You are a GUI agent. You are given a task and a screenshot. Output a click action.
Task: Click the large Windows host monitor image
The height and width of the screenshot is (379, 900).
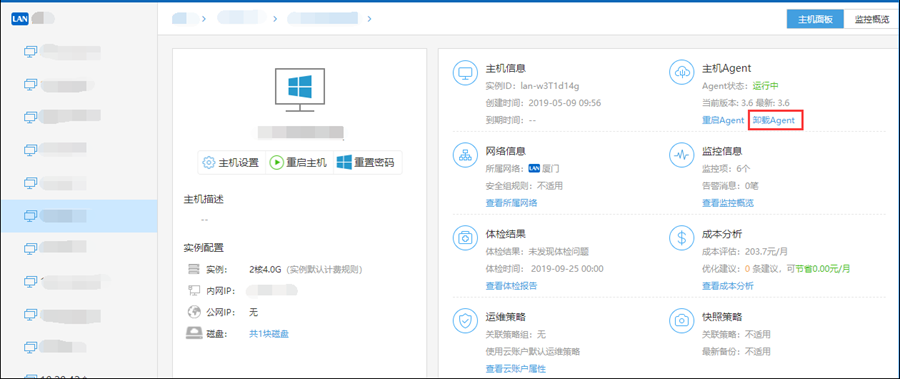coord(300,90)
